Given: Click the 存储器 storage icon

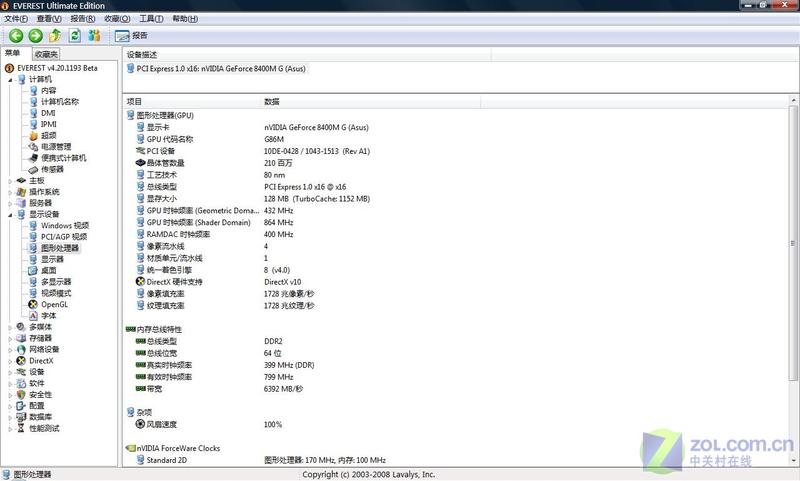Looking at the screenshot, I should click(x=21, y=338).
